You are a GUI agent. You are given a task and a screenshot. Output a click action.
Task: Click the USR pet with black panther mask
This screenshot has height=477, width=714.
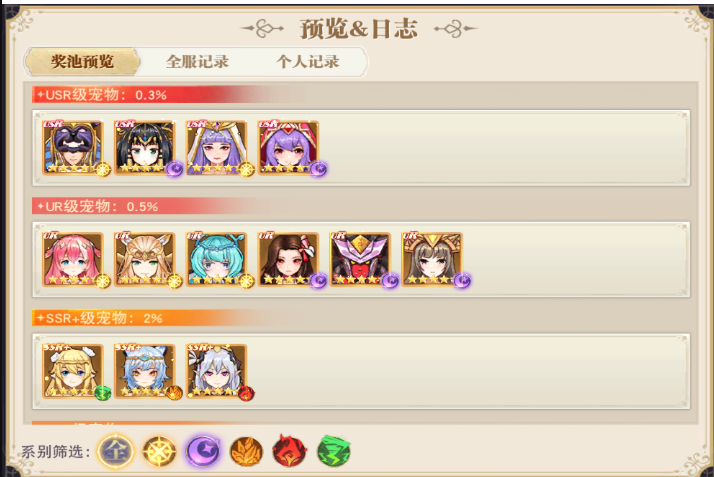73,147
